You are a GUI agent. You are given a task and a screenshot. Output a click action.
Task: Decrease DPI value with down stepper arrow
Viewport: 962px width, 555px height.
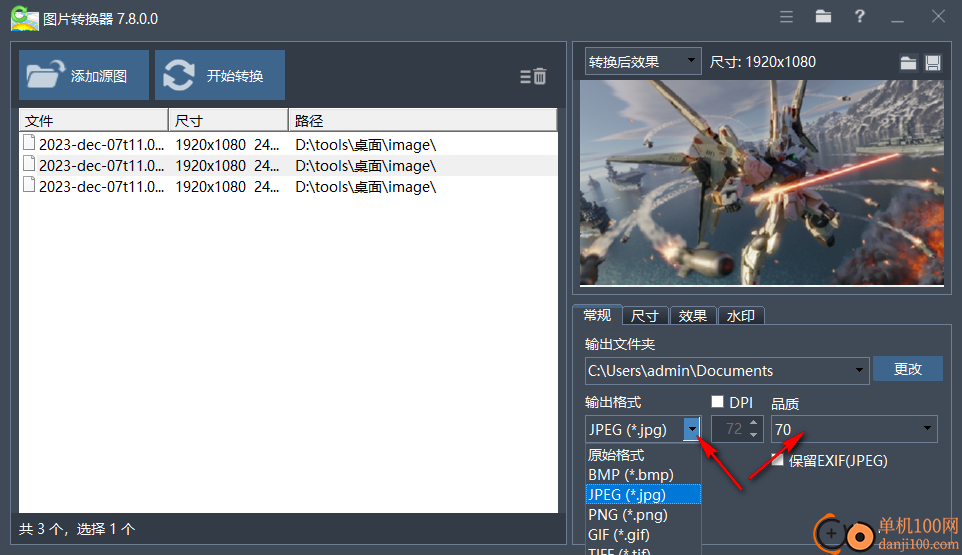point(753,435)
